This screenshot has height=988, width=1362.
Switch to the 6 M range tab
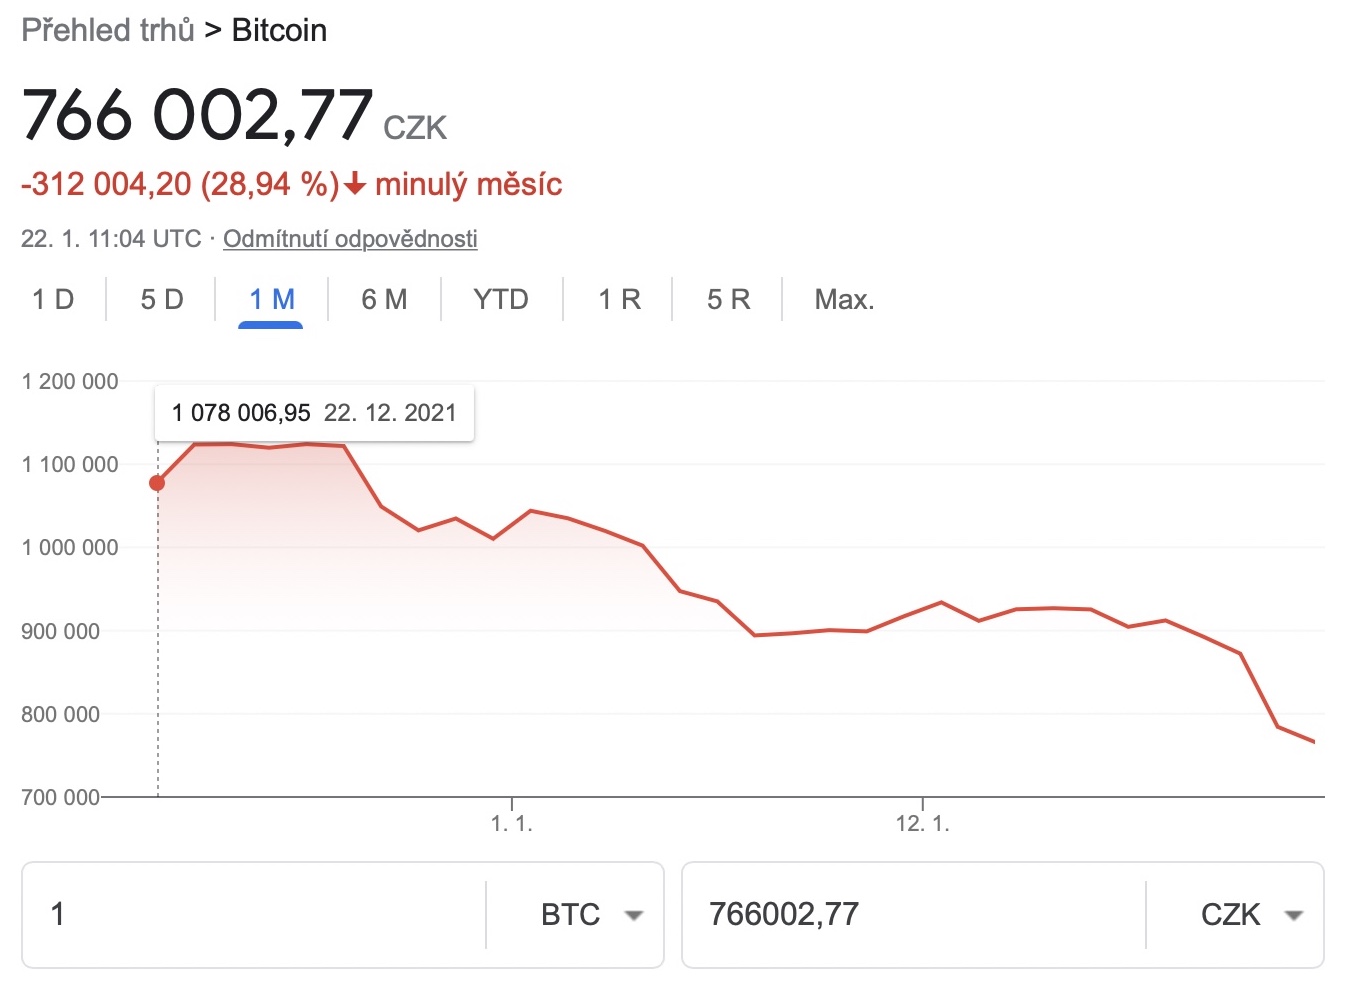[384, 299]
